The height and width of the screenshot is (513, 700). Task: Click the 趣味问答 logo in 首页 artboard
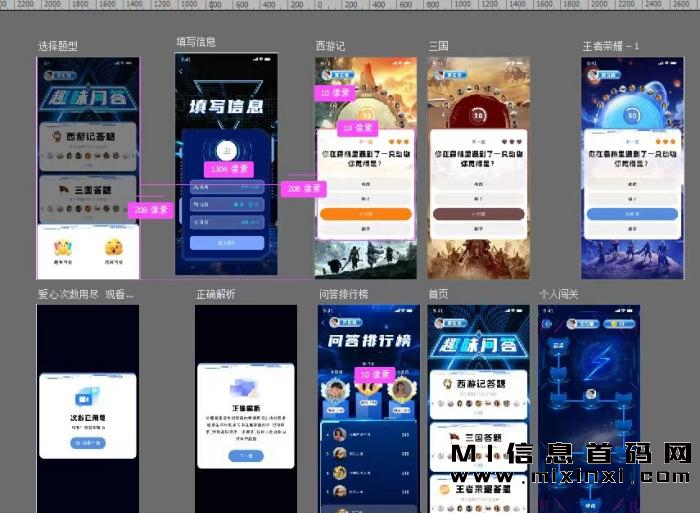point(478,345)
